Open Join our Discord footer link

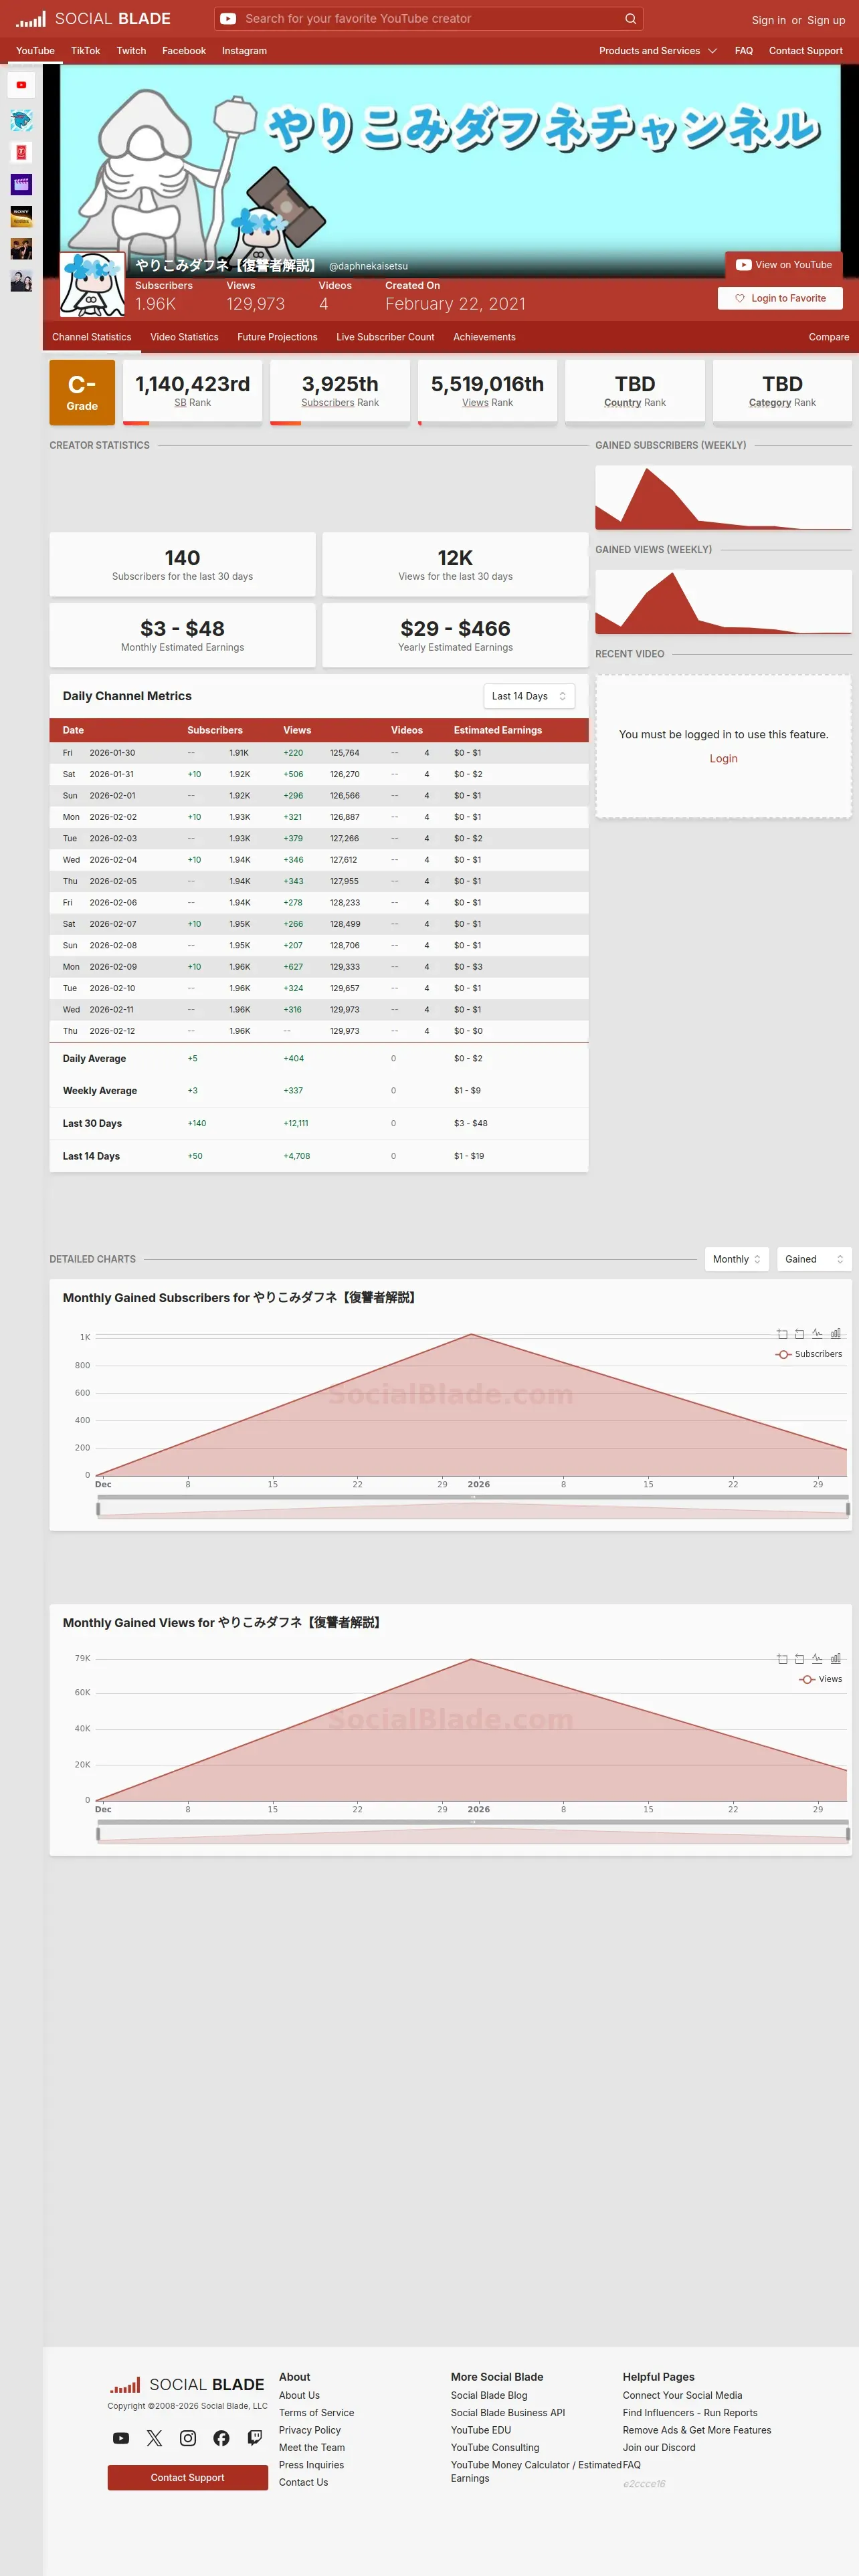click(659, 2448)
